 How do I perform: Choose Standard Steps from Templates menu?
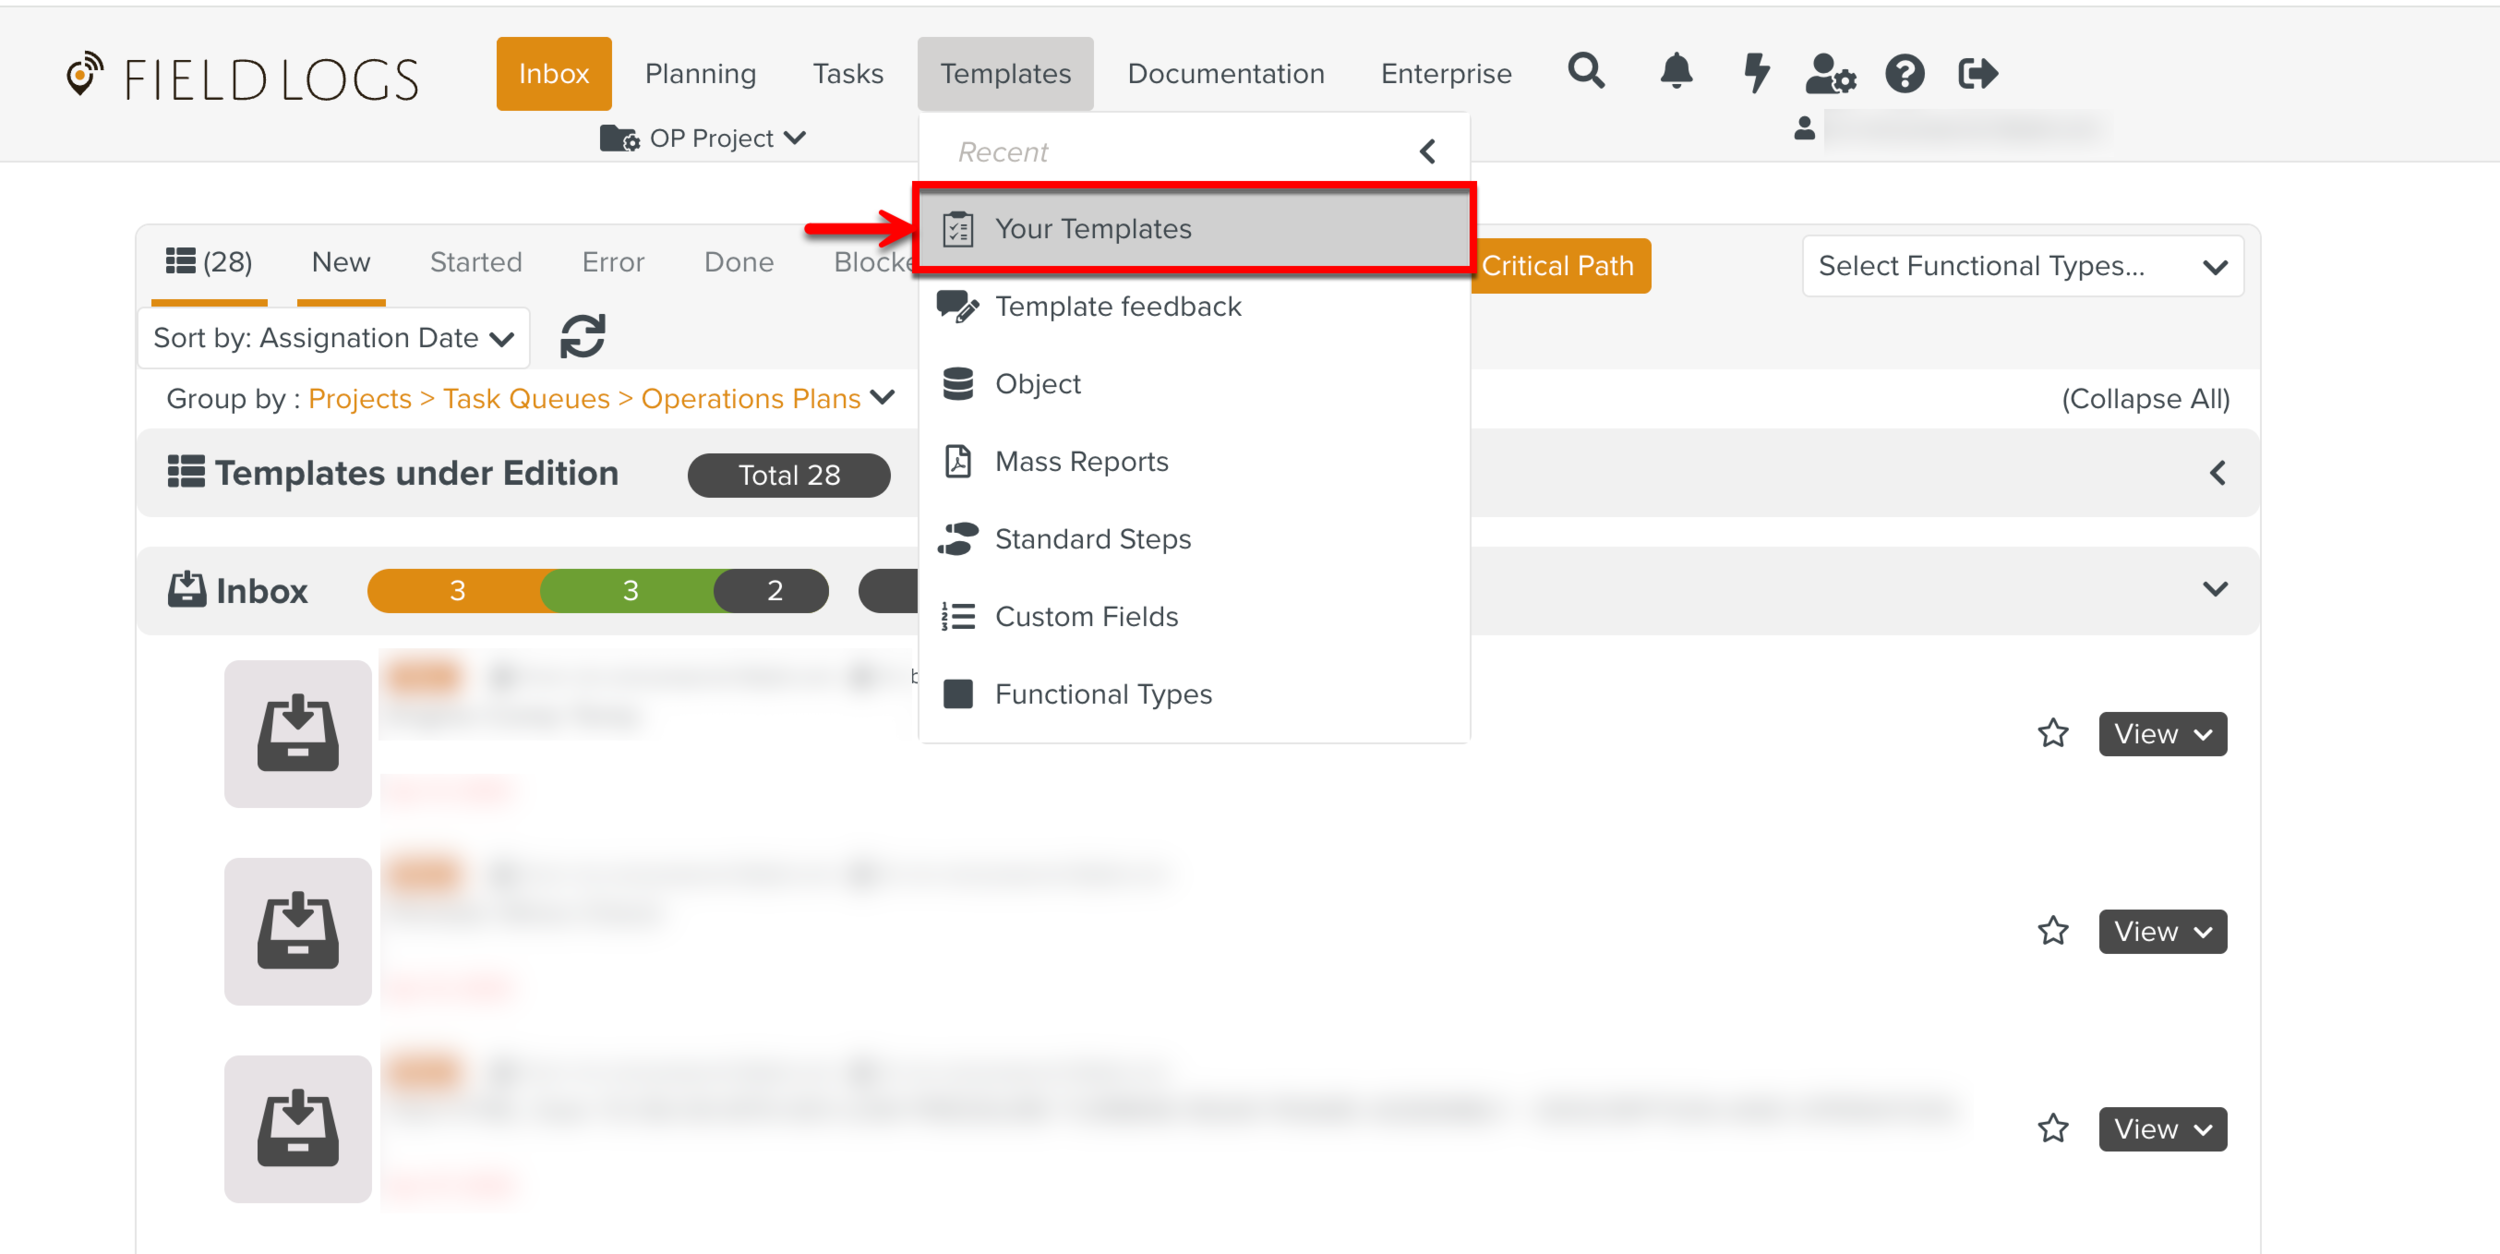1092,539
